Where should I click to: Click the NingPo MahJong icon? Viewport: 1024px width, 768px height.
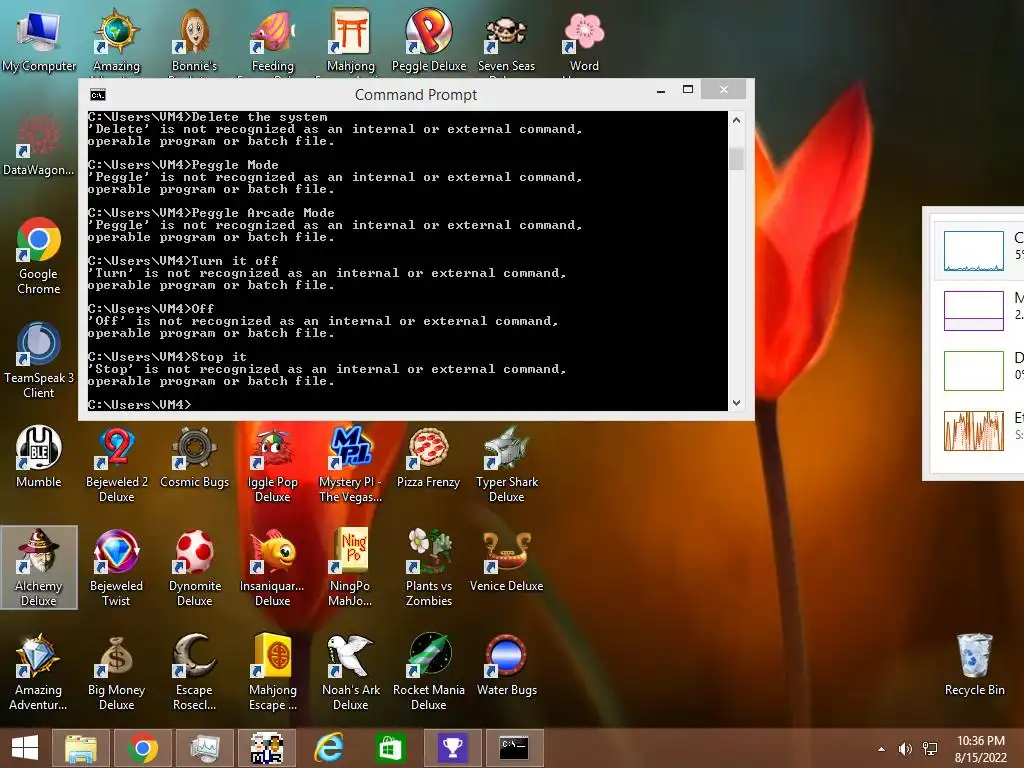tap(350, 568)
